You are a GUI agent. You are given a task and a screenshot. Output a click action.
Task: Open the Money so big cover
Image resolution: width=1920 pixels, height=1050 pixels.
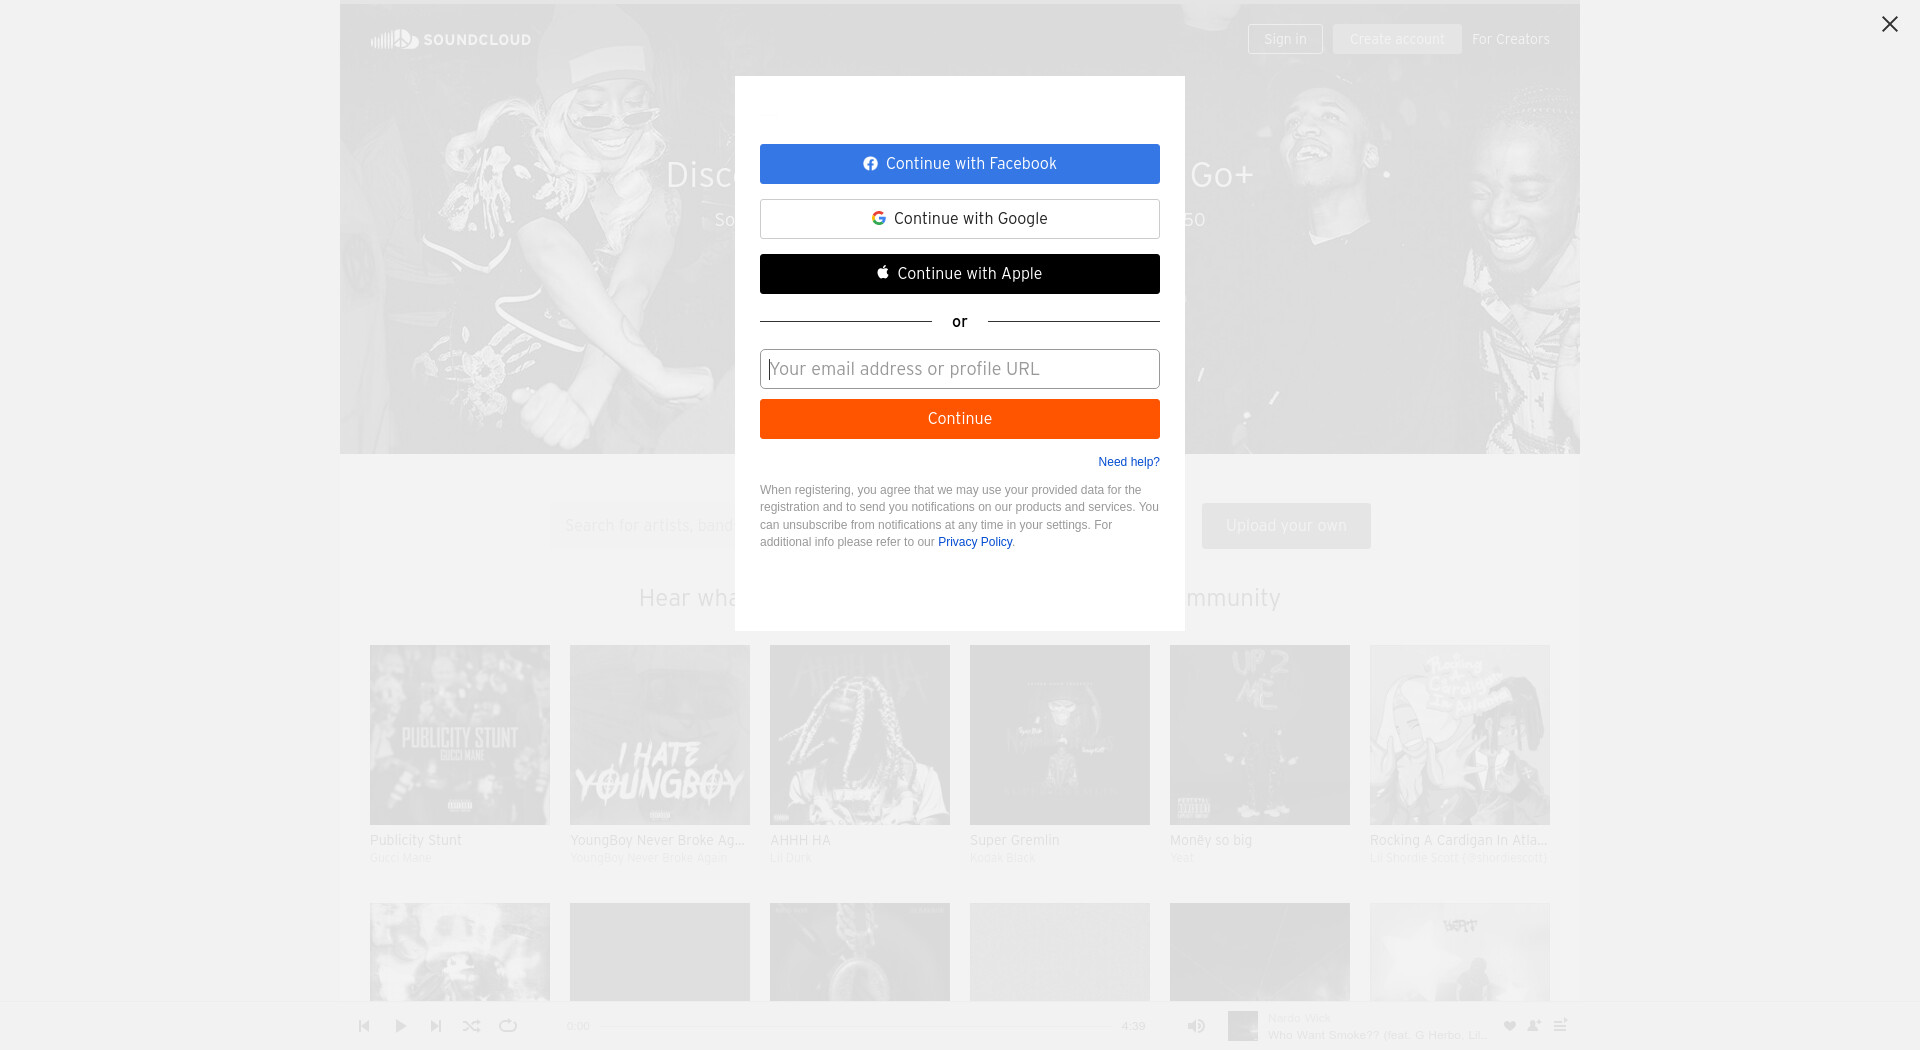click(x=1260, y=735)
